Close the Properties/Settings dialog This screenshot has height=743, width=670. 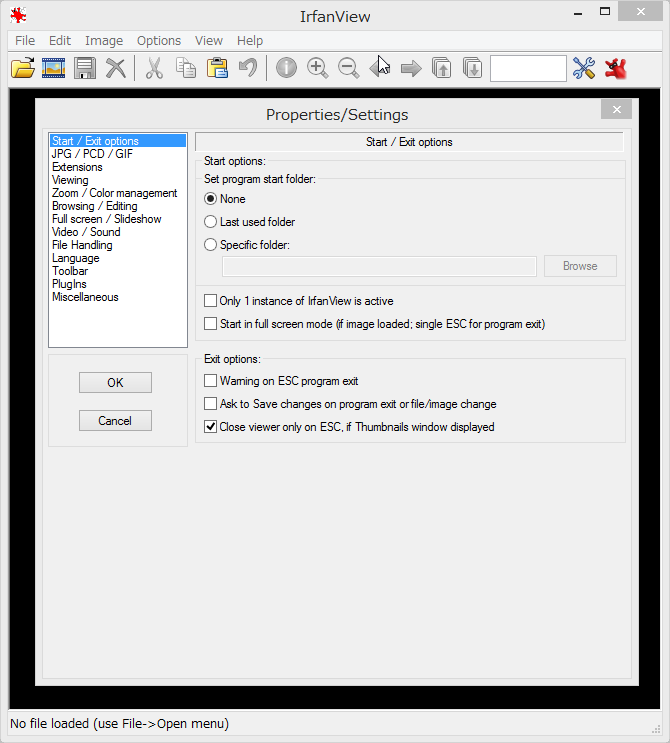tap(616, 109)
